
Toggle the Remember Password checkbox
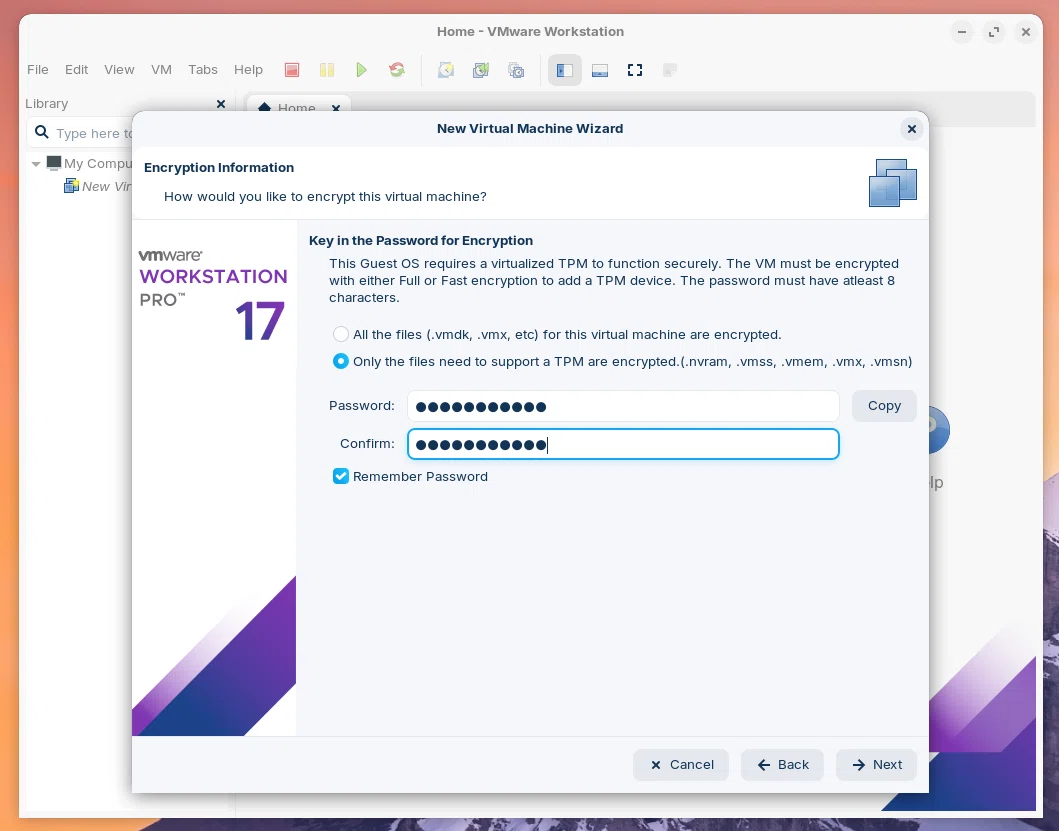[340, 476]
